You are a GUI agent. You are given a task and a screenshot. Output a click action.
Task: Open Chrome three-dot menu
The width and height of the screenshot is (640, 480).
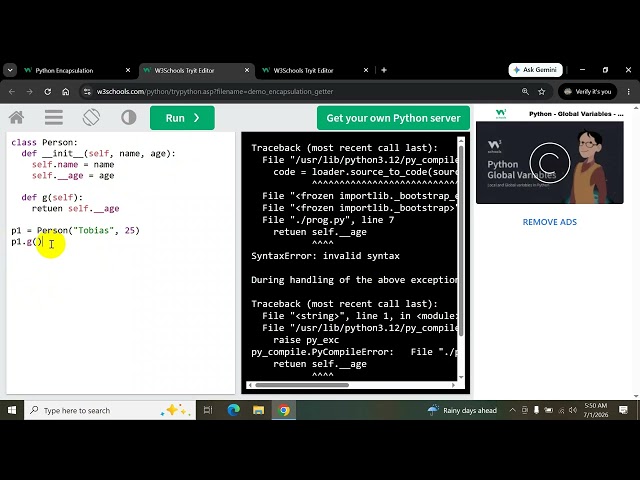[x=629, y=92]
